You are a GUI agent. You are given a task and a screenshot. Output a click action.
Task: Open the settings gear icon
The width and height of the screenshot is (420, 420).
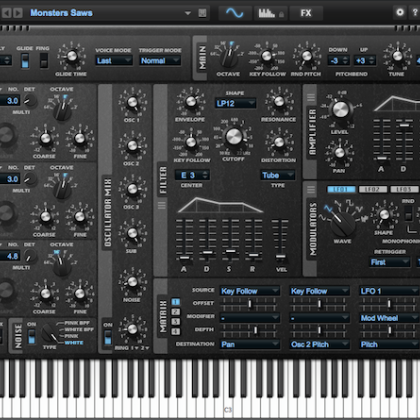pyautogui.click(x=400, y=12)
